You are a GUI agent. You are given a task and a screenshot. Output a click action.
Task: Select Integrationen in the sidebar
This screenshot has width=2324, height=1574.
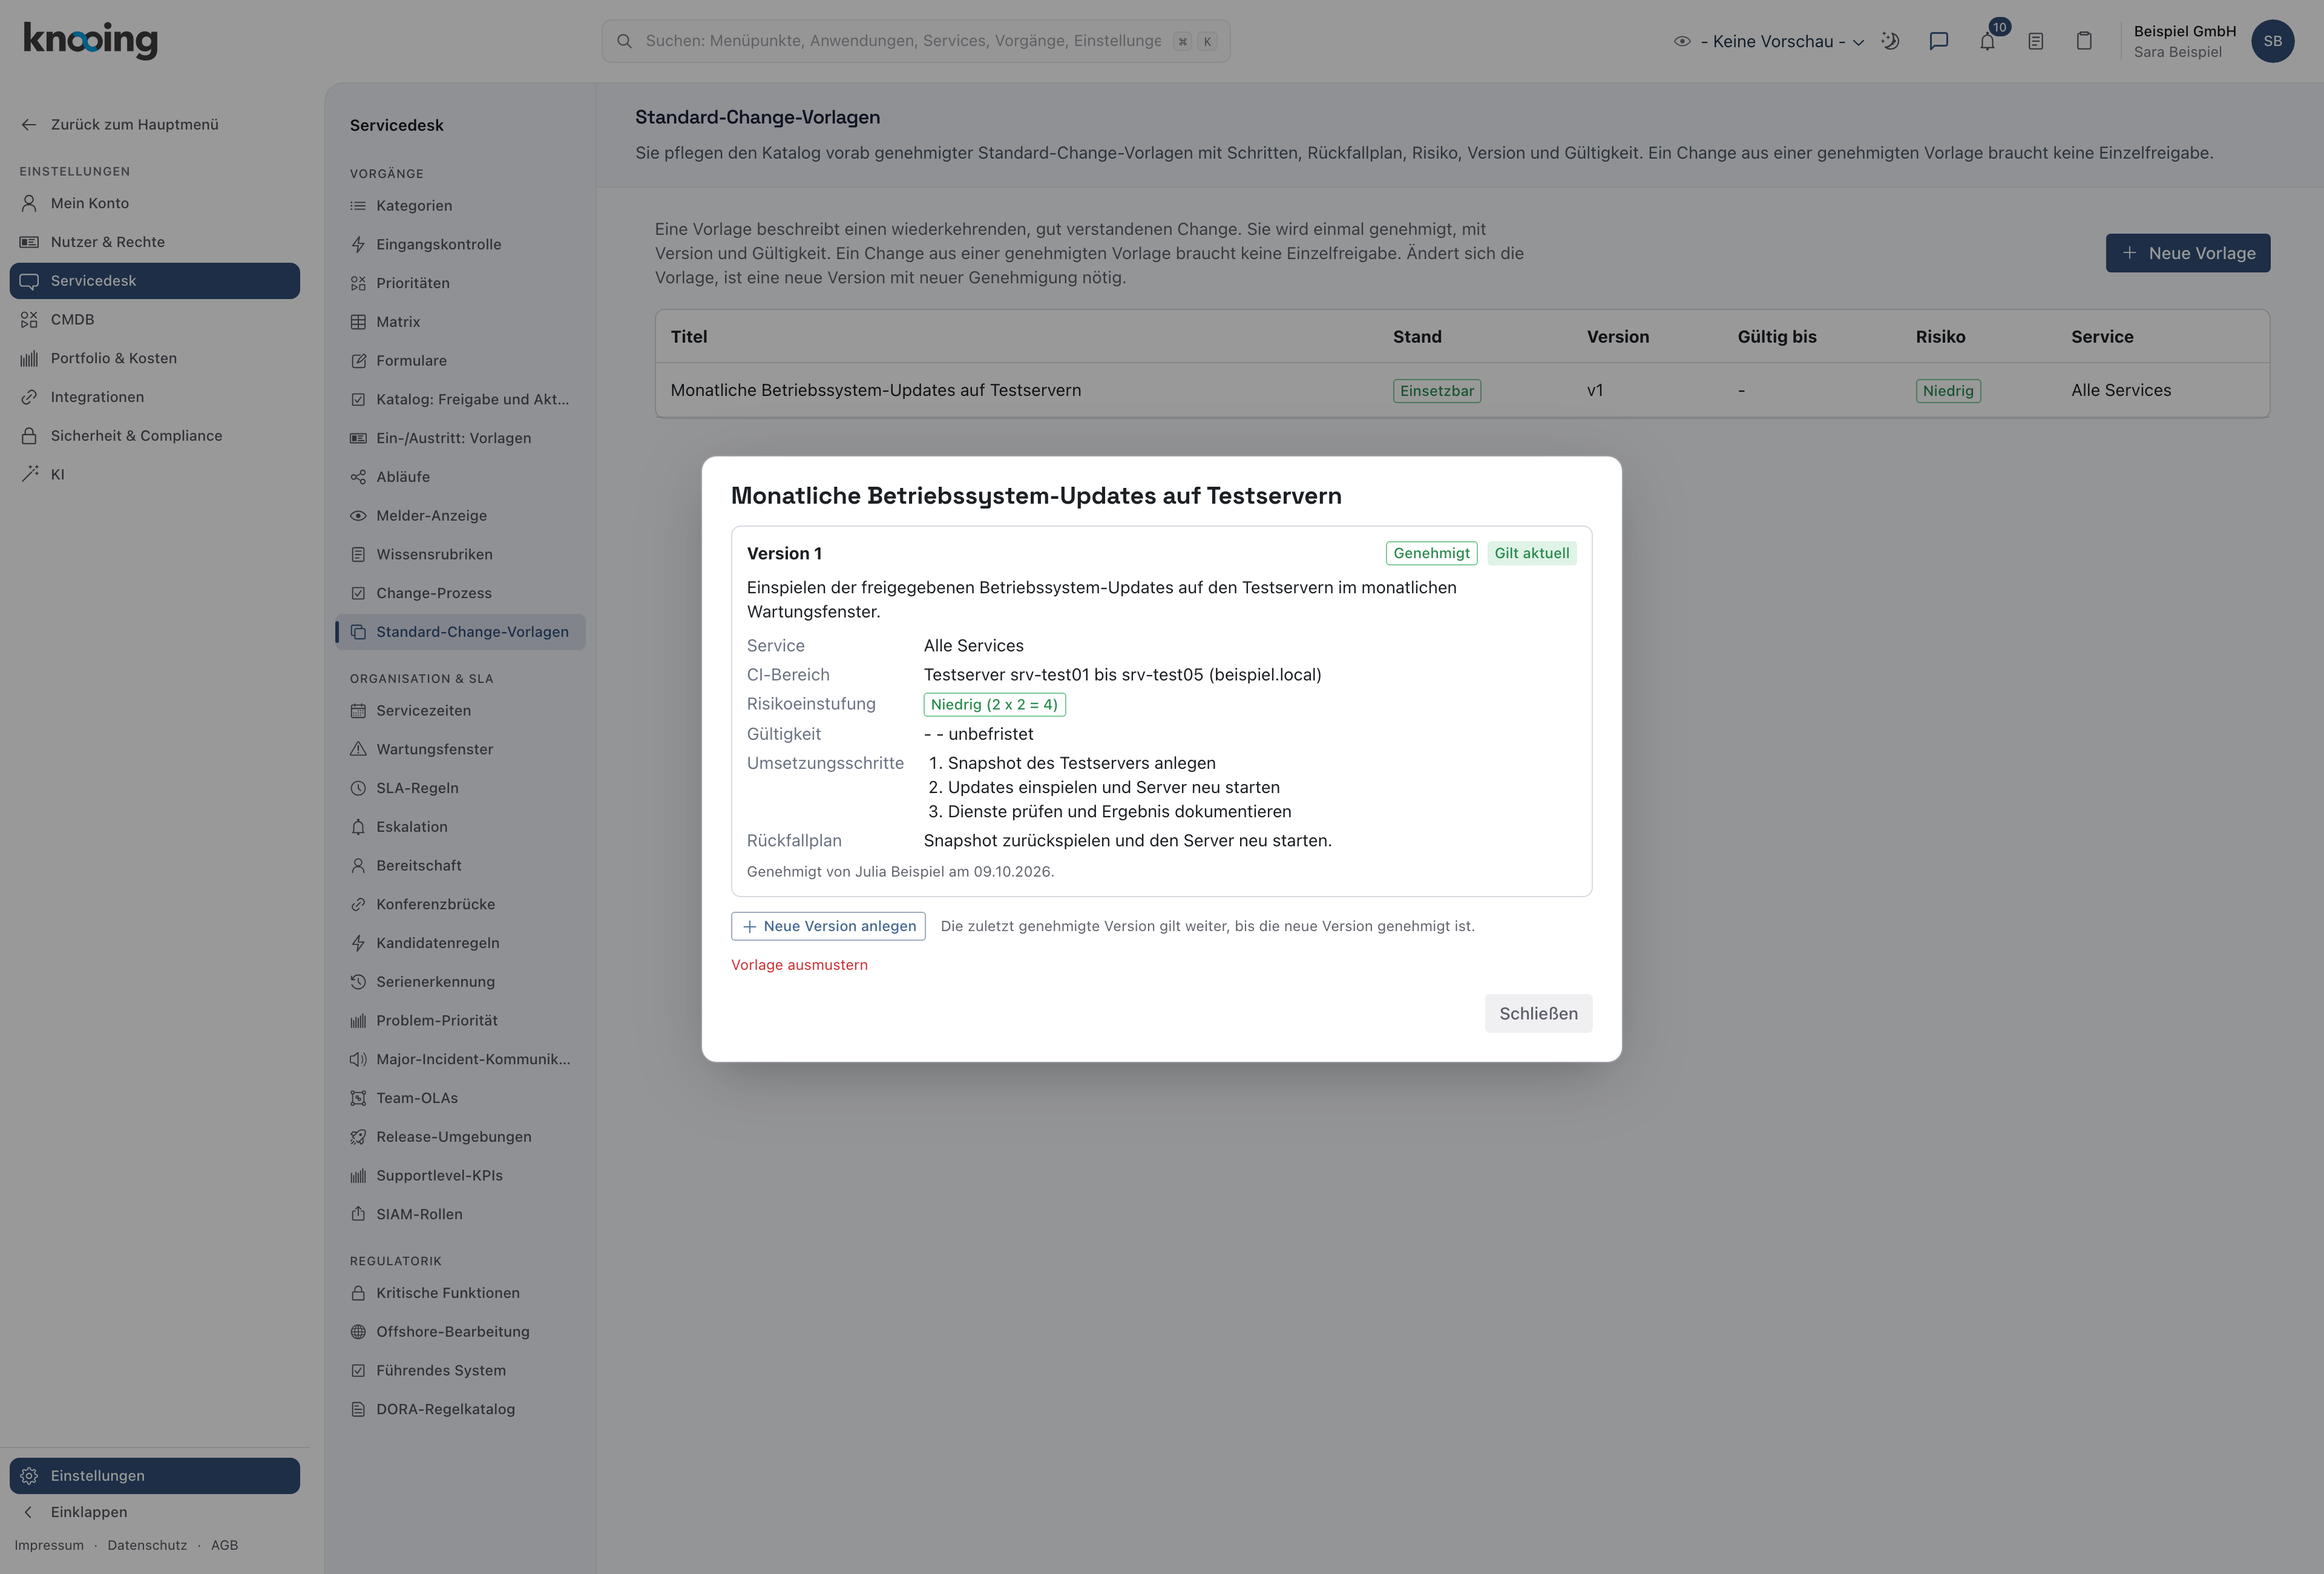tap(155, 397)
